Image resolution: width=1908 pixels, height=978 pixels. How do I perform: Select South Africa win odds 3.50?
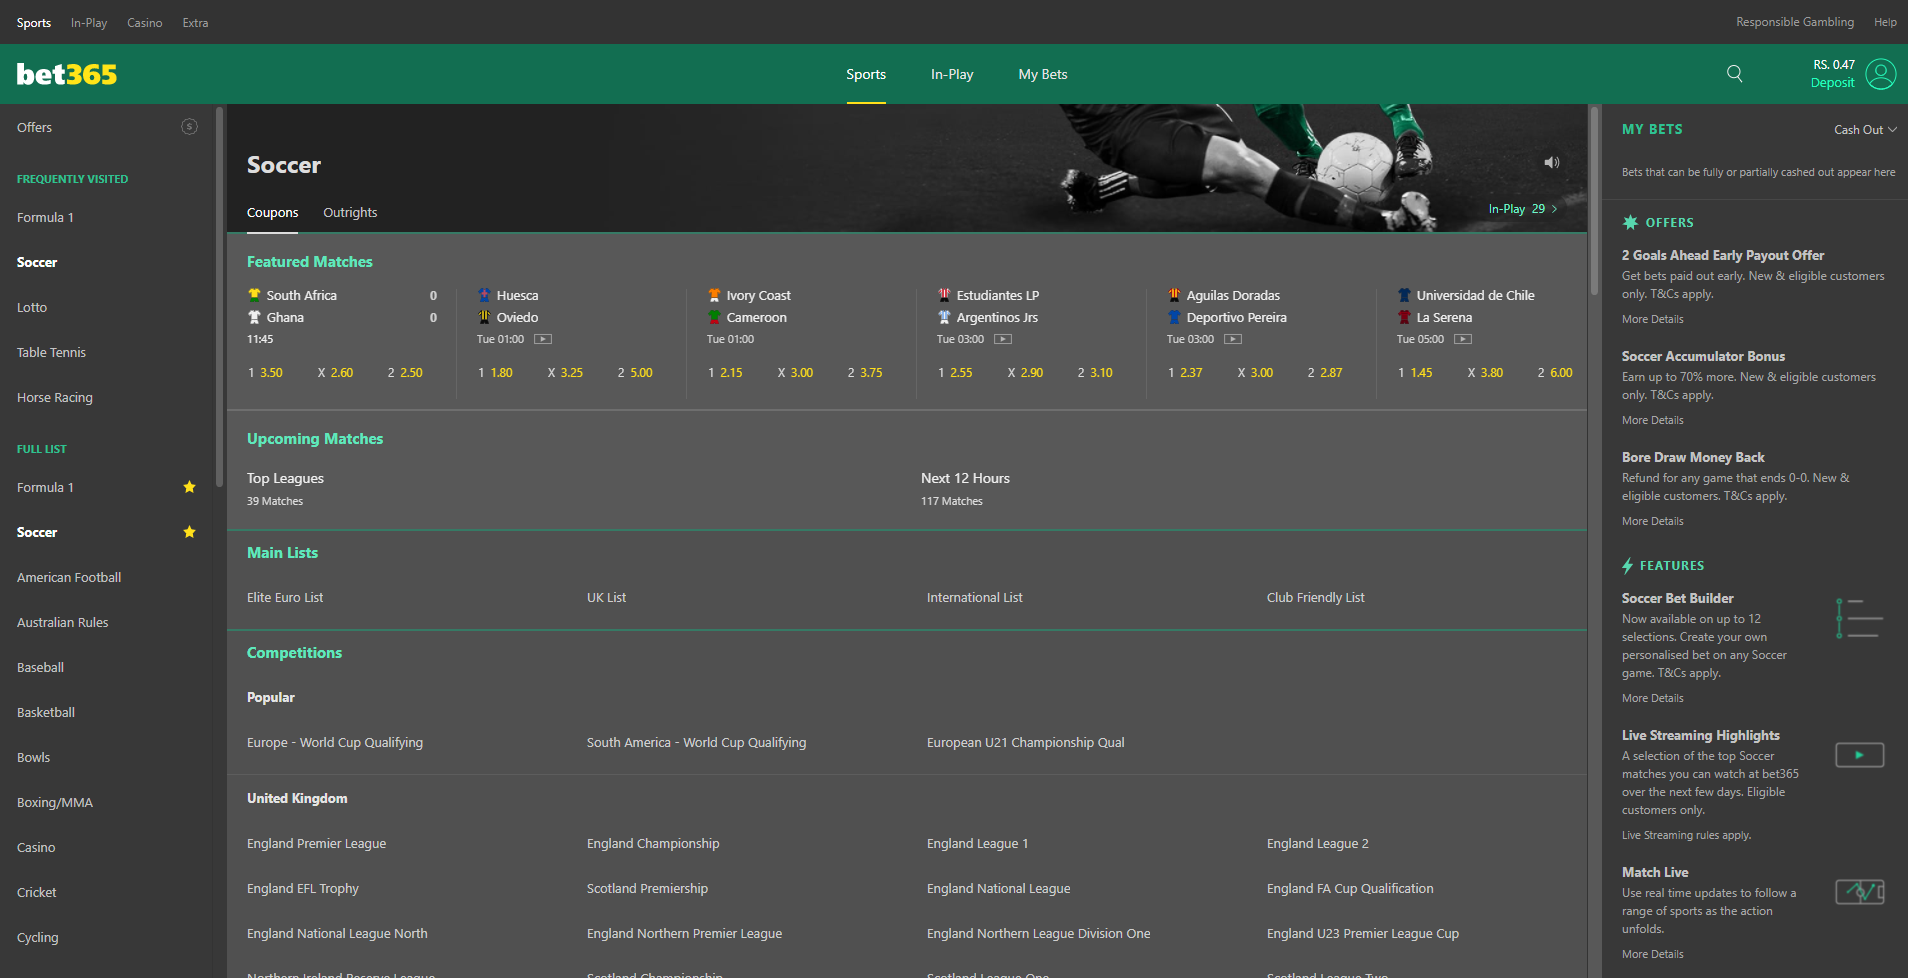point(266,372)
